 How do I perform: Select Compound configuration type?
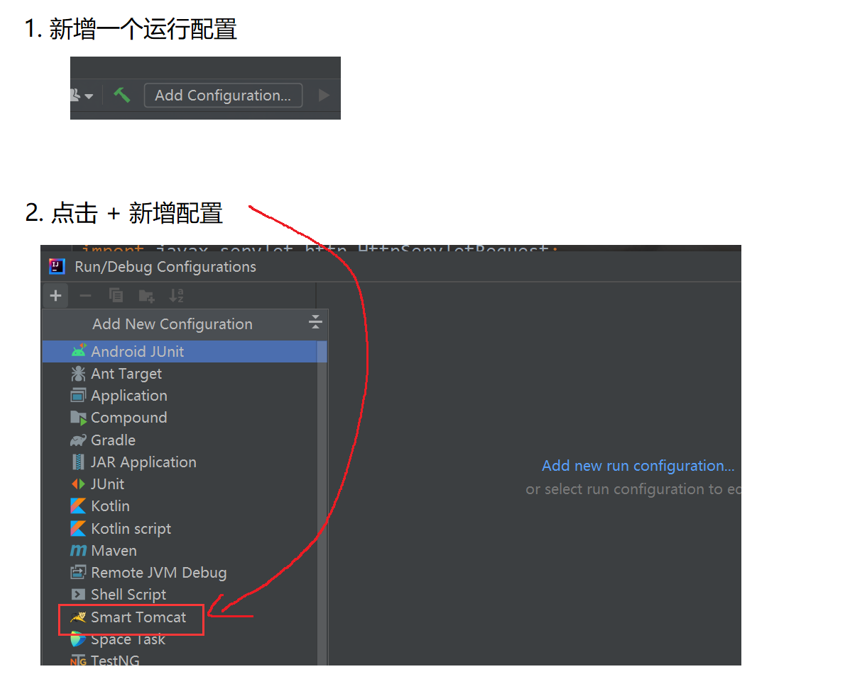pos(180,418)
